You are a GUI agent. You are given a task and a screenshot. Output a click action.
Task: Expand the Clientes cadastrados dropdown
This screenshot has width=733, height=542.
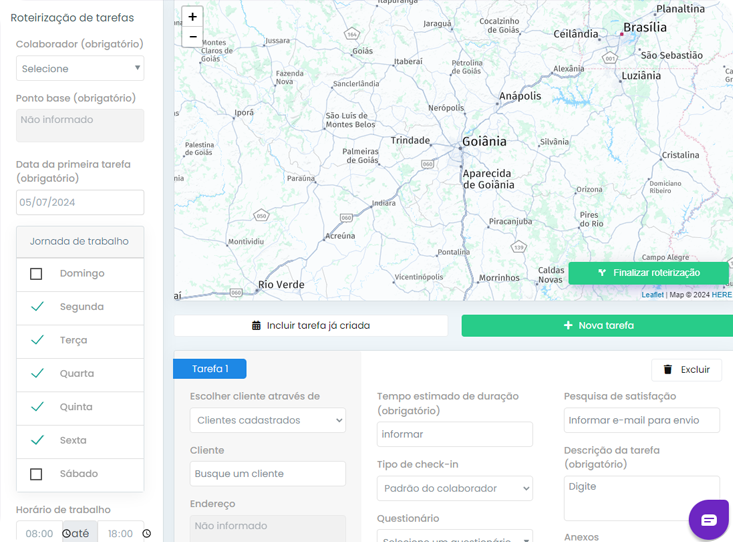268,421
